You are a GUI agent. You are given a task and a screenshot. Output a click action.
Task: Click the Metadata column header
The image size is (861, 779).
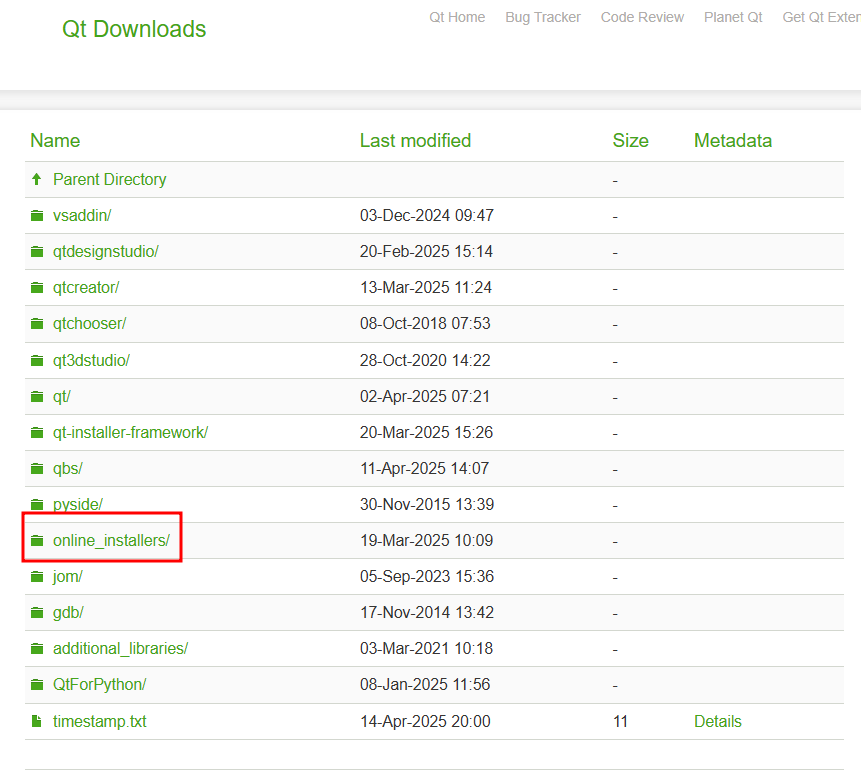(733, 141)
